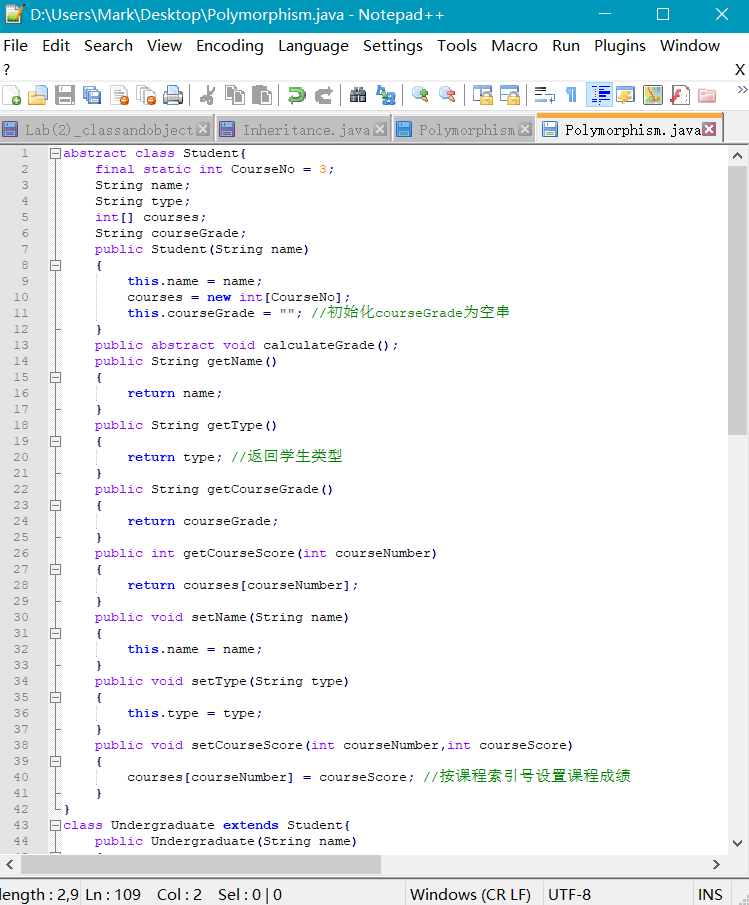Open the ? help menu
The width and height of the screenshot is (749, 905).
[7, 70]
